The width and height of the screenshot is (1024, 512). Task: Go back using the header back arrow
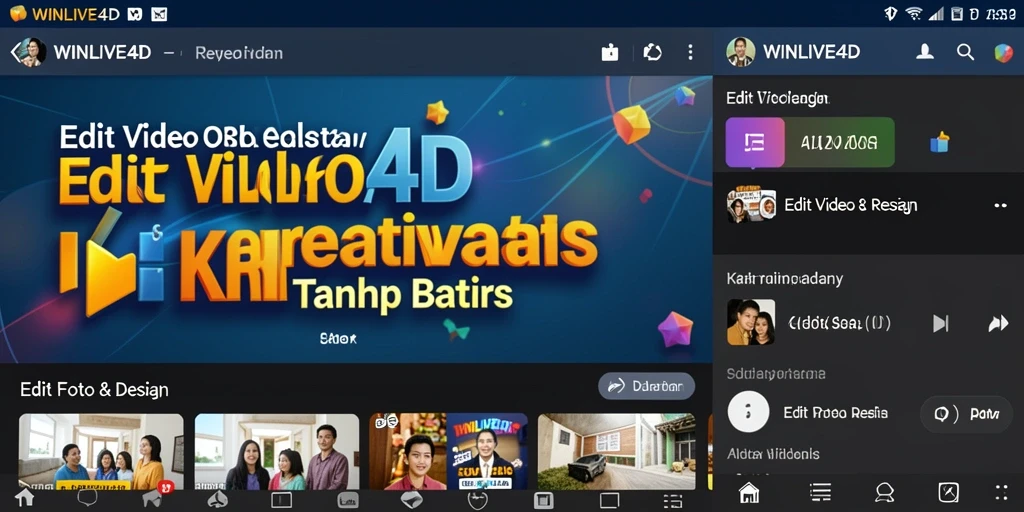tap(14, 52)
